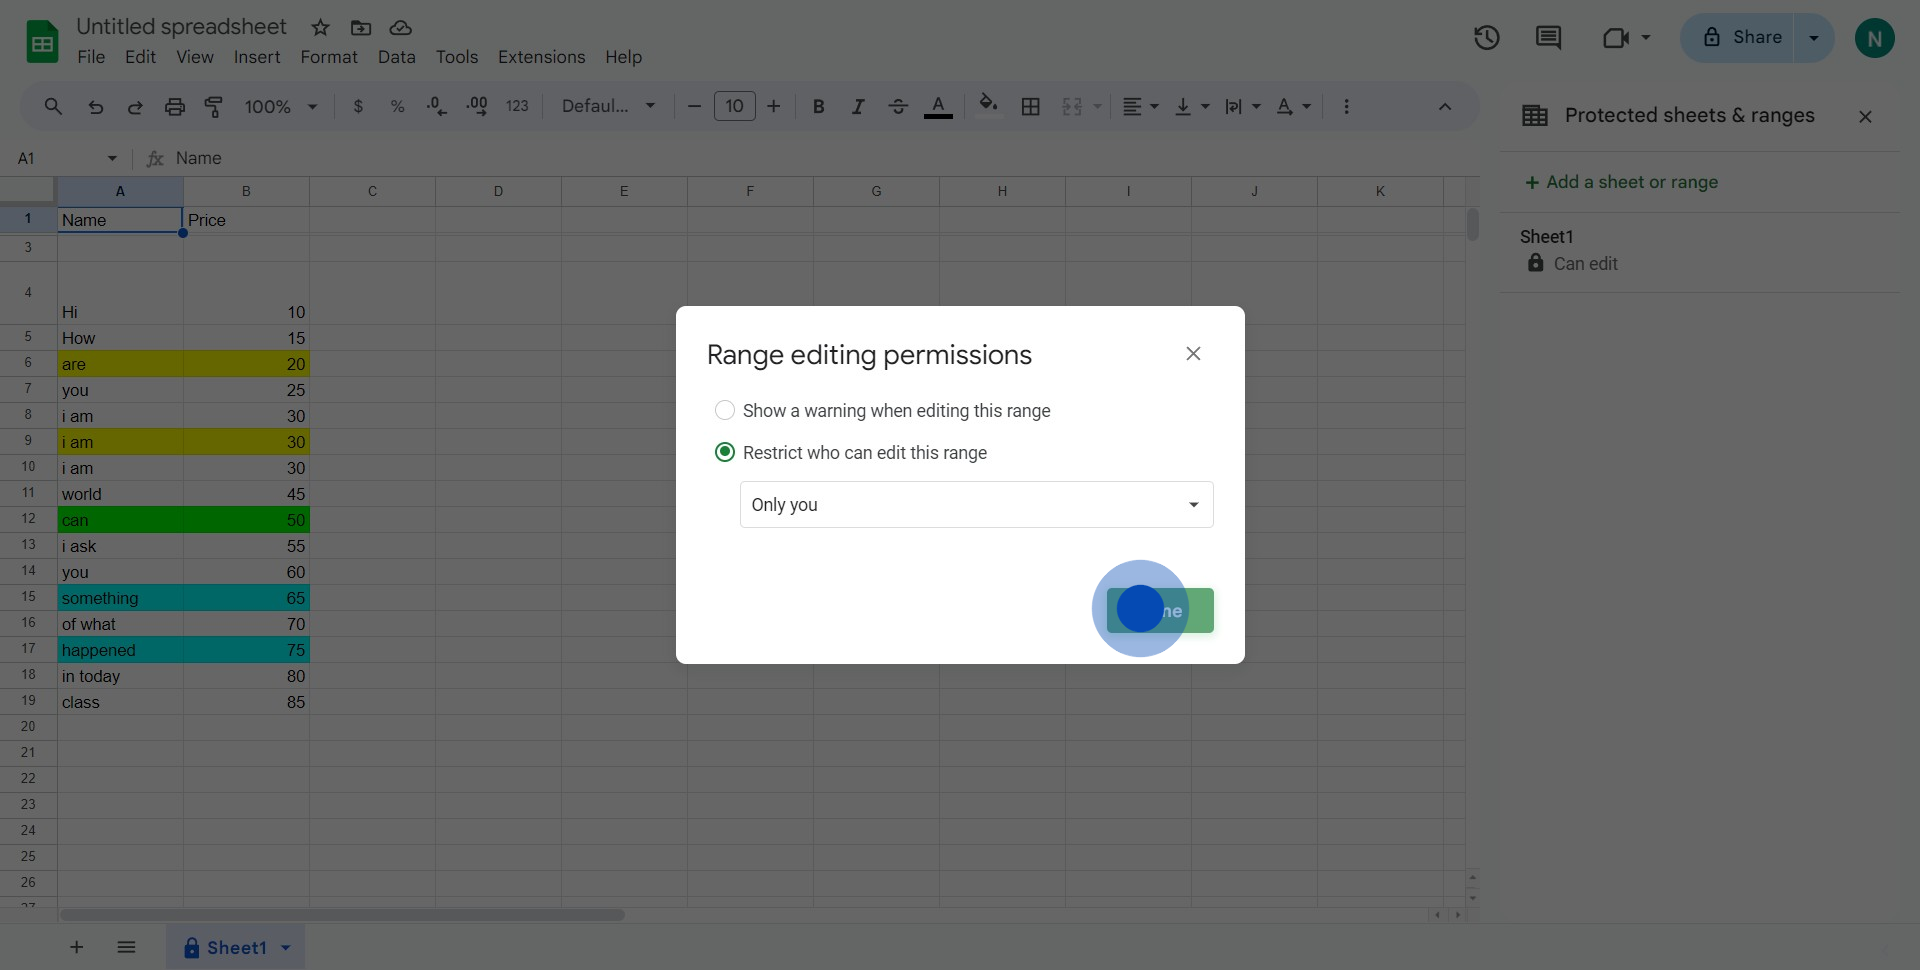Select the paint format roller
Image resolution: width=1920 pixels, height=970 pixels.
(x=214, y=106)
